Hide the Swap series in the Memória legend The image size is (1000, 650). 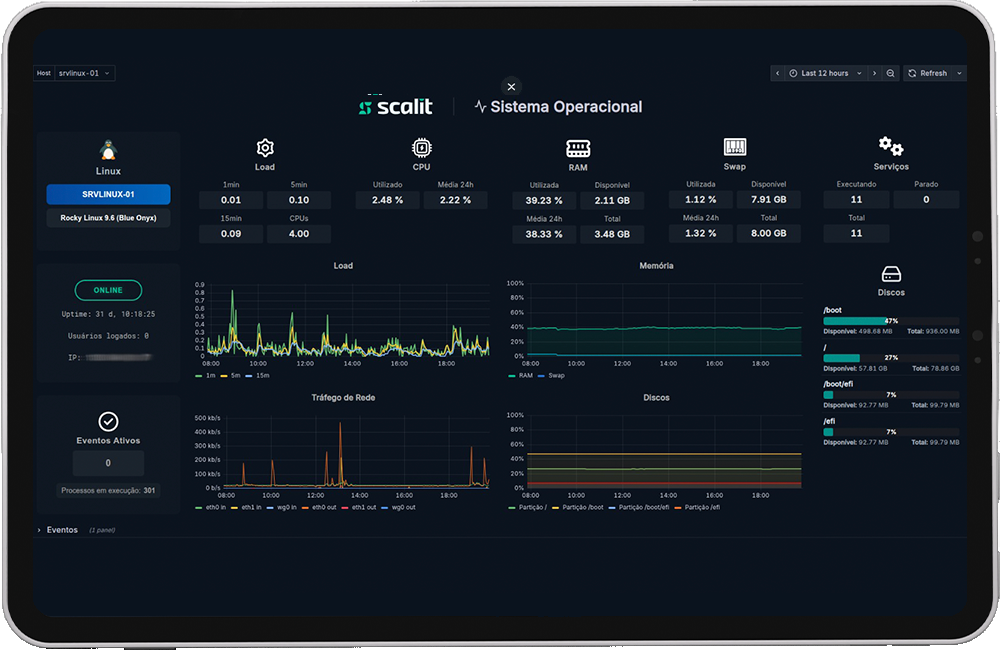(558, 375)
